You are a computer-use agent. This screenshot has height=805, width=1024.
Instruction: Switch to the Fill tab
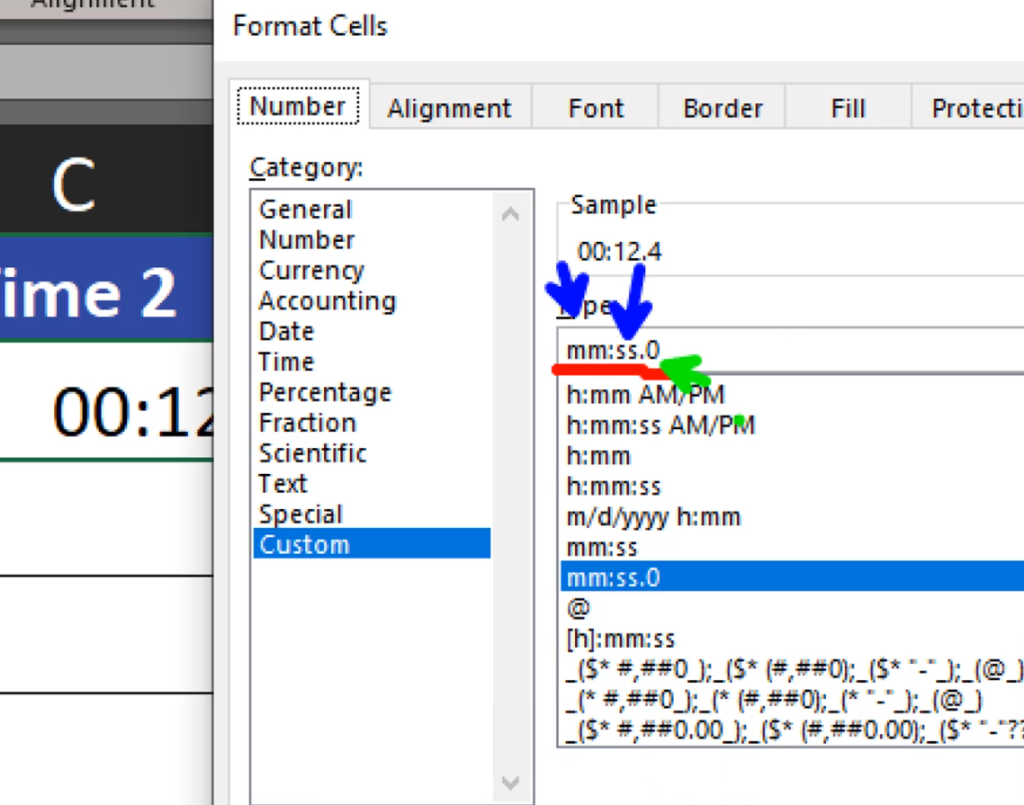point(847,108)
